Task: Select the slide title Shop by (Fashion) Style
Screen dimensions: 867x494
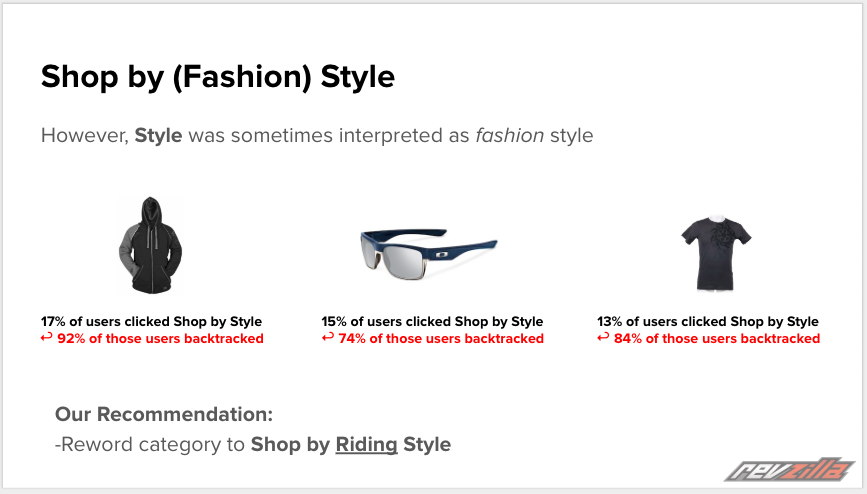Action: (217, 77)
